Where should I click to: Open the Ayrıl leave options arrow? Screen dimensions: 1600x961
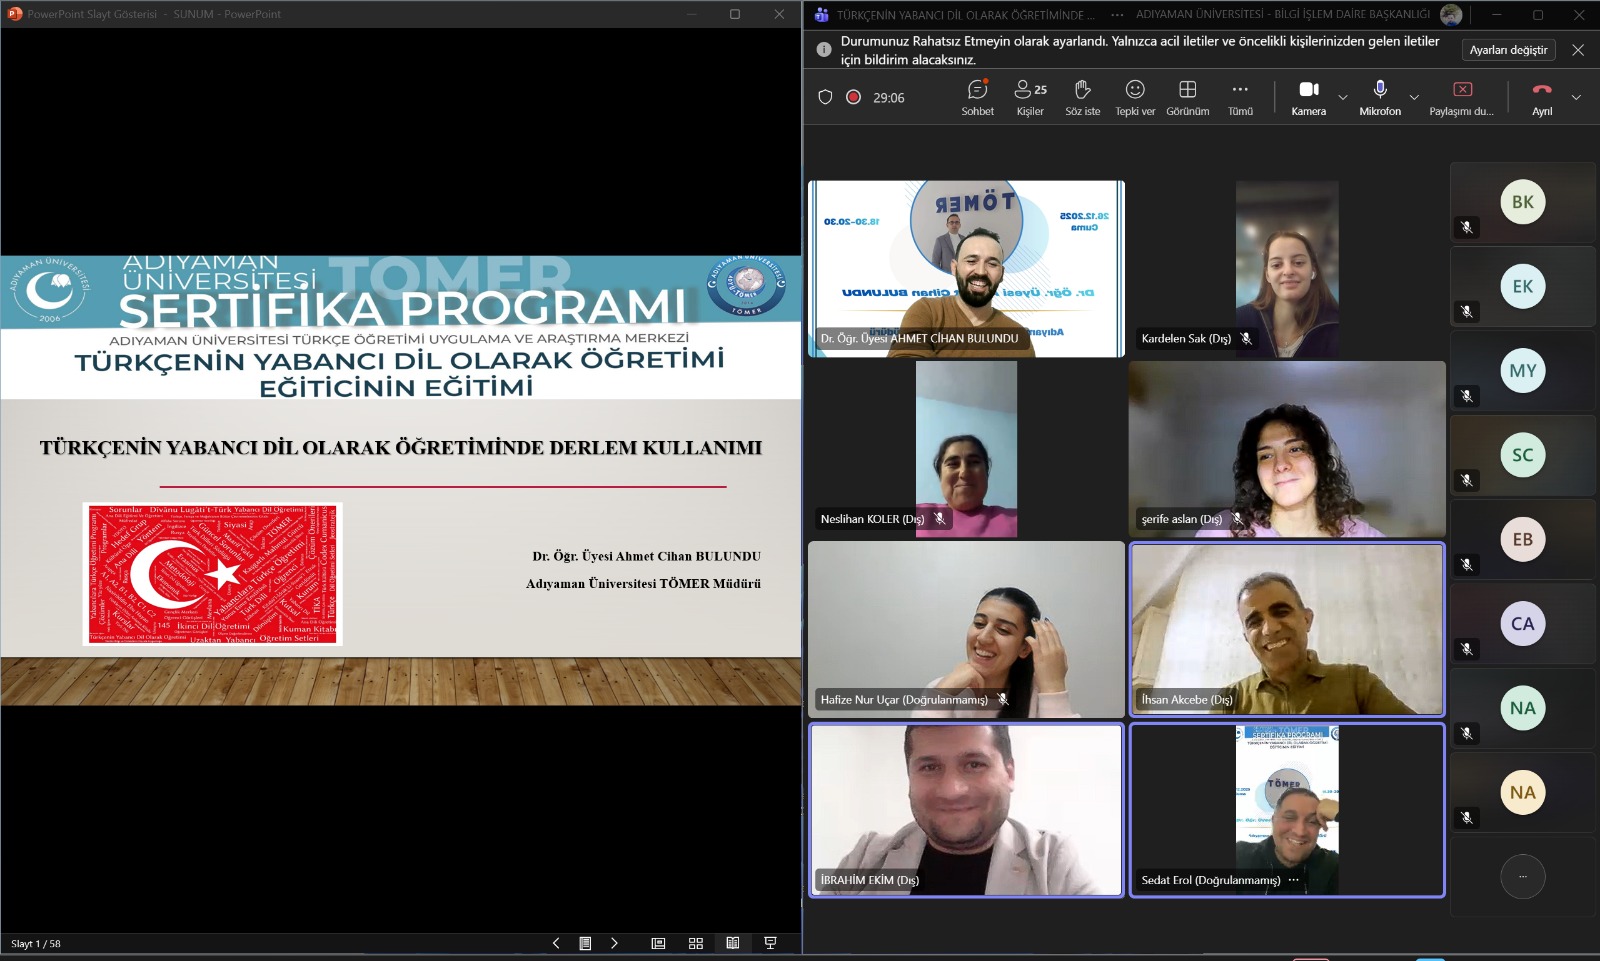pos(1576,97)
